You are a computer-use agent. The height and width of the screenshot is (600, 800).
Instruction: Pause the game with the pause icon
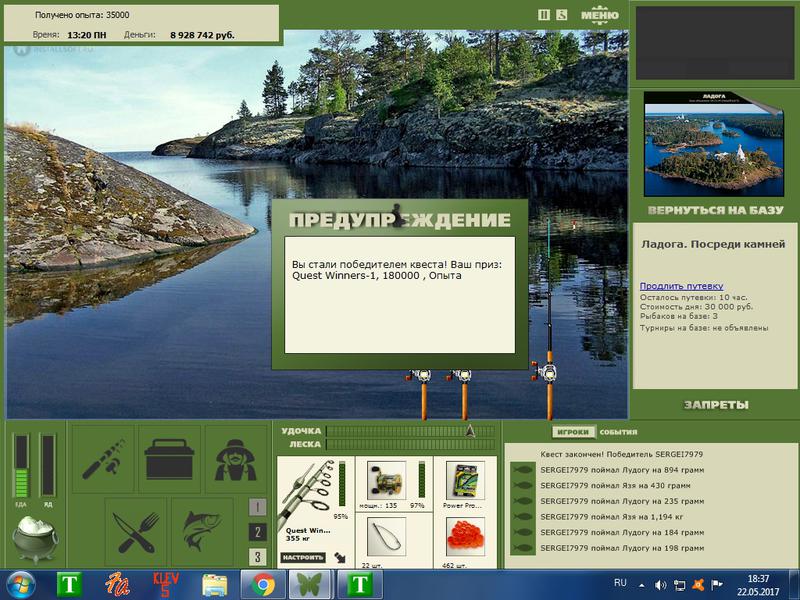544,15
